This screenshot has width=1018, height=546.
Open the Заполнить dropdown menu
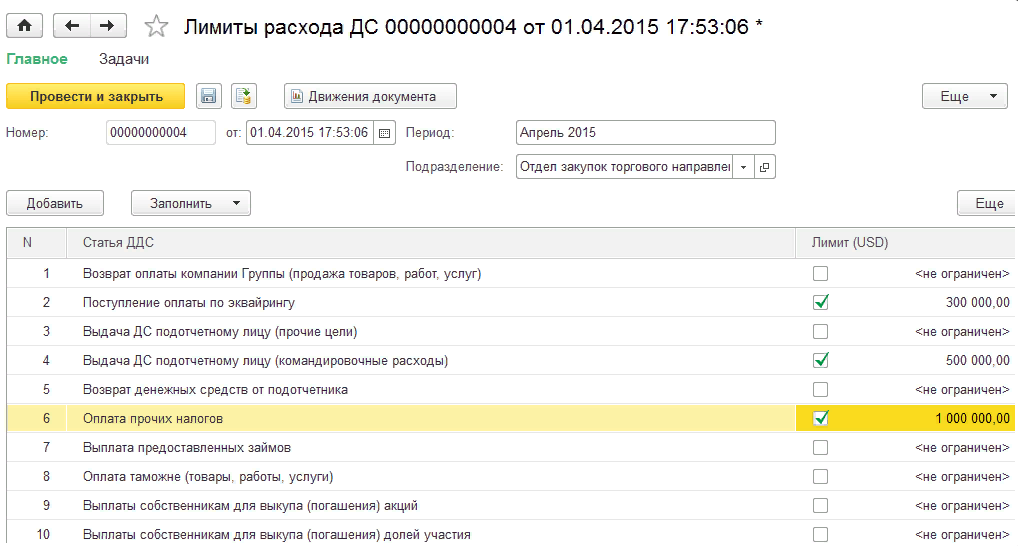click(190, 203)
